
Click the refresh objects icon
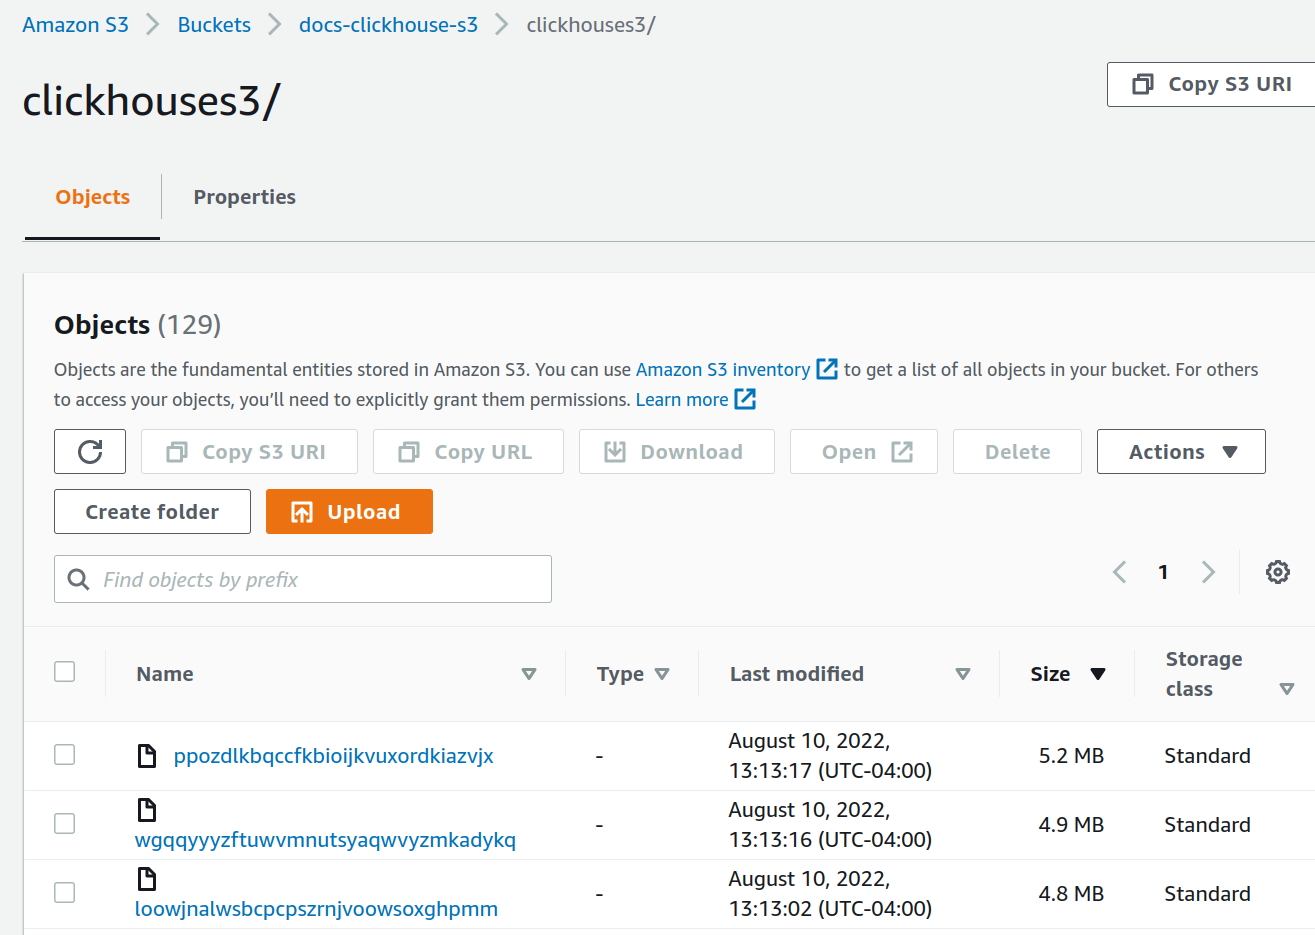point(89,451)
